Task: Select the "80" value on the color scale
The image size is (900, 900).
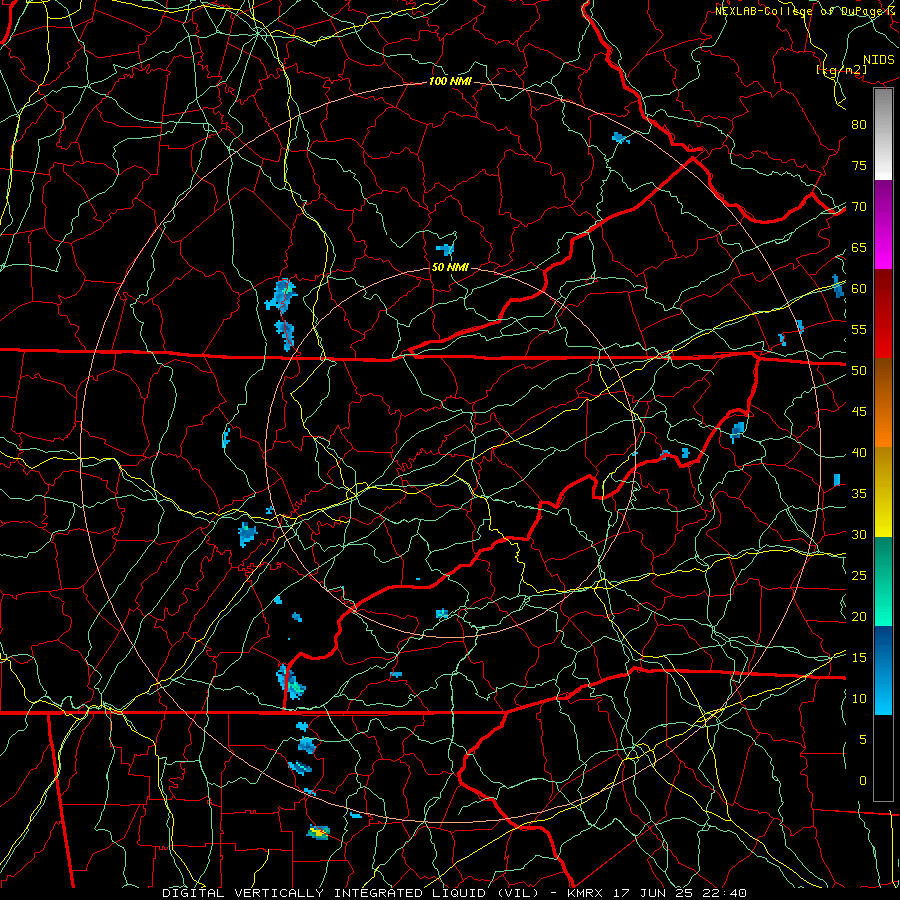Action: [859, 125]
